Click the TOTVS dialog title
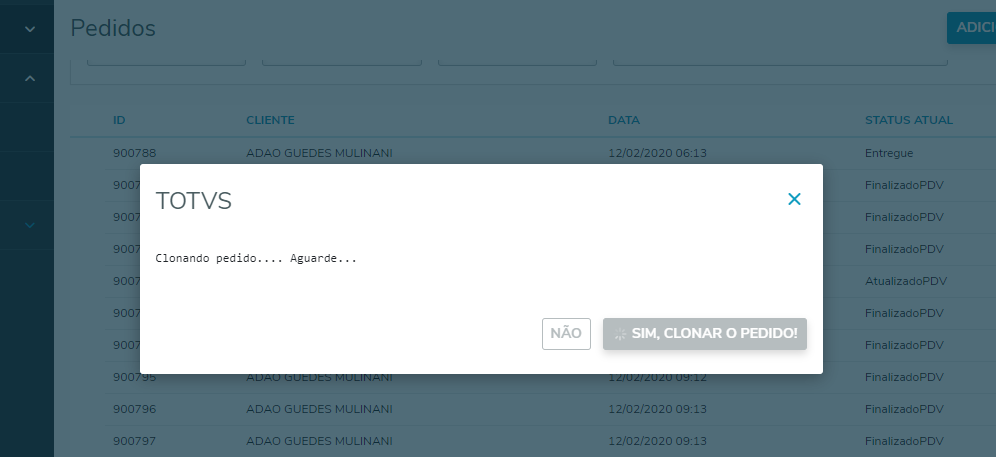 click(194, 201)
